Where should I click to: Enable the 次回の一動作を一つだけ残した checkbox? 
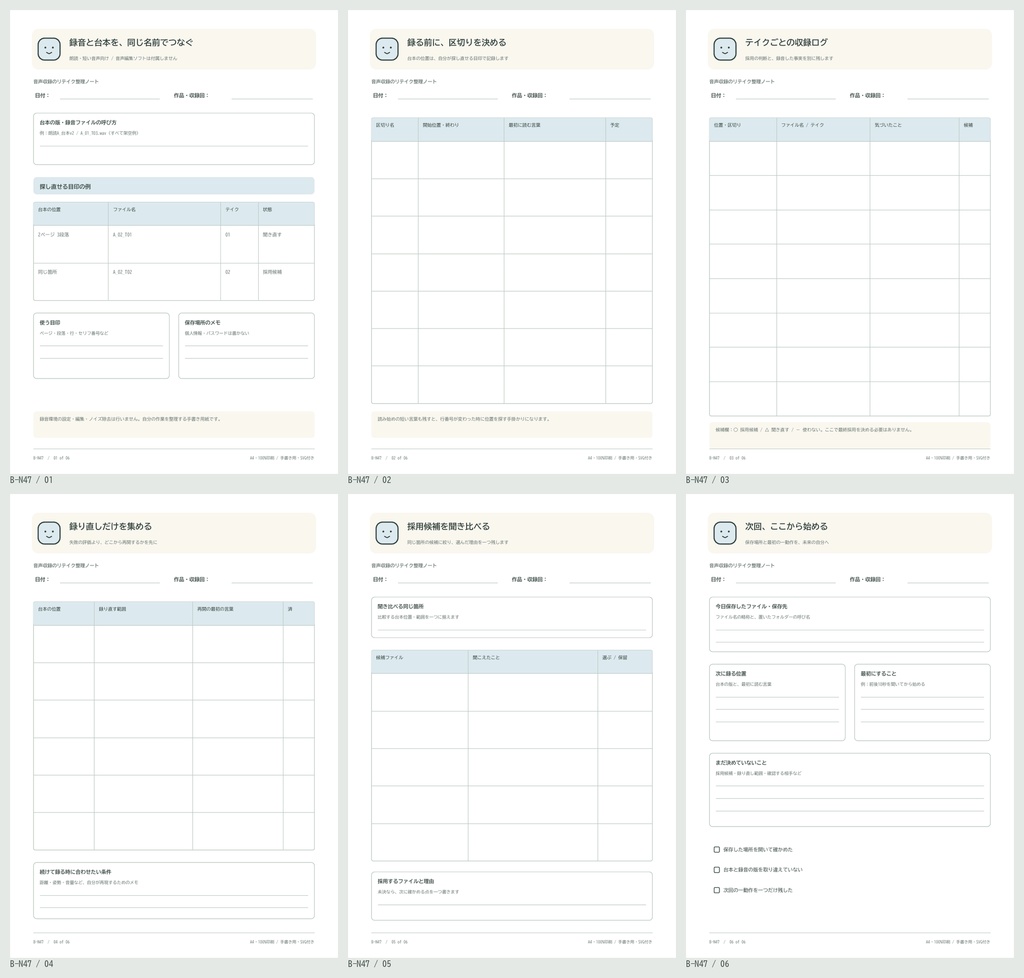point(716,890)
